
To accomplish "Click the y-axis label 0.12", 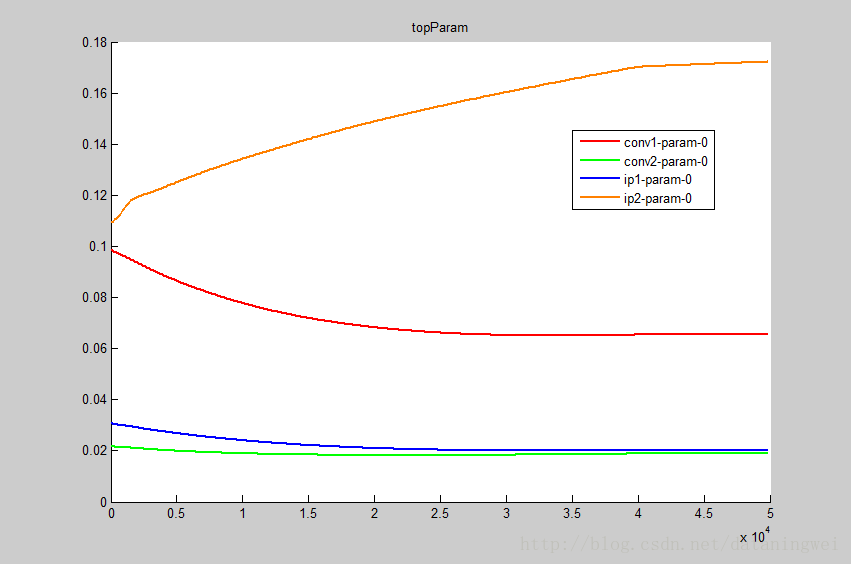I will pyautogui.click(x=94, y=195).
